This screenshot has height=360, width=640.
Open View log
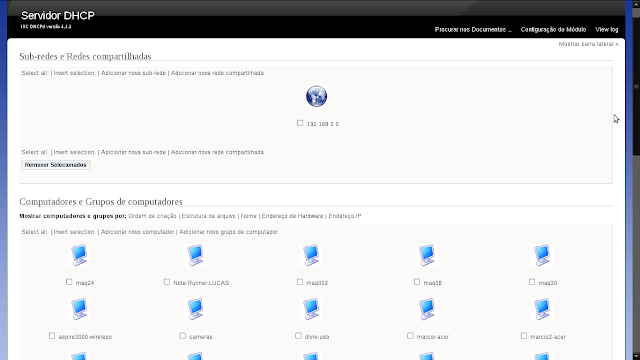[x=607, y=29]
